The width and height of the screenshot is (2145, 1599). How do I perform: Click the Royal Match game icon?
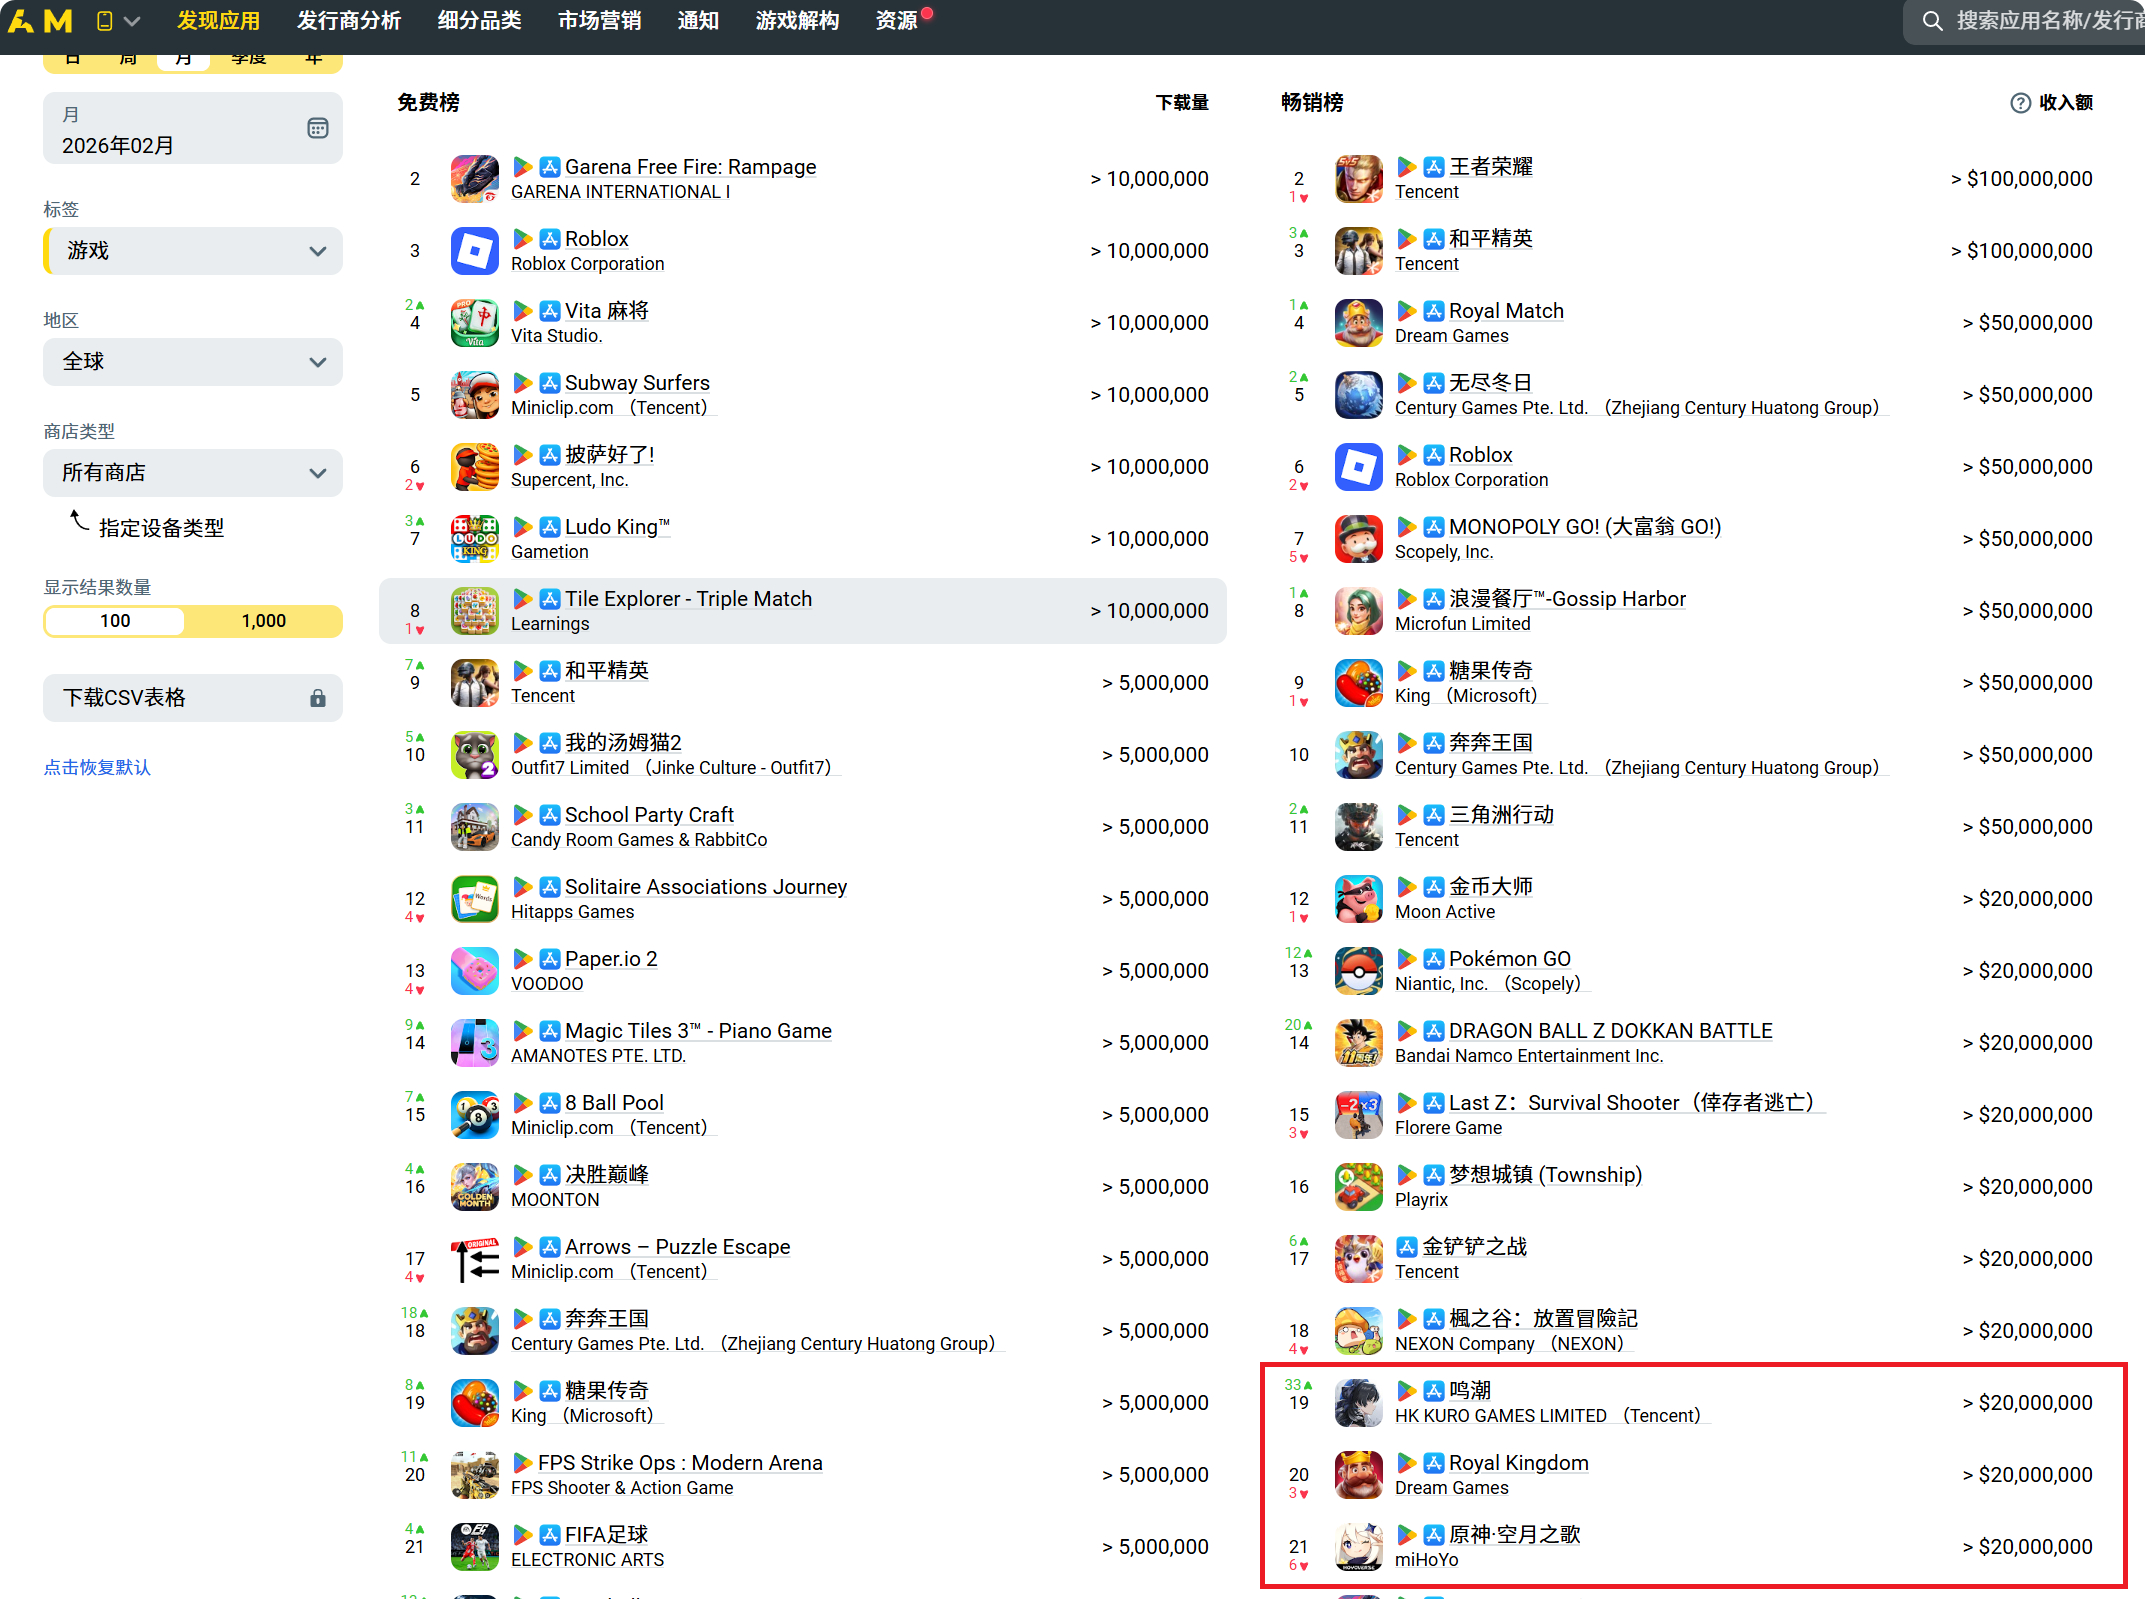coord(1358,323)
